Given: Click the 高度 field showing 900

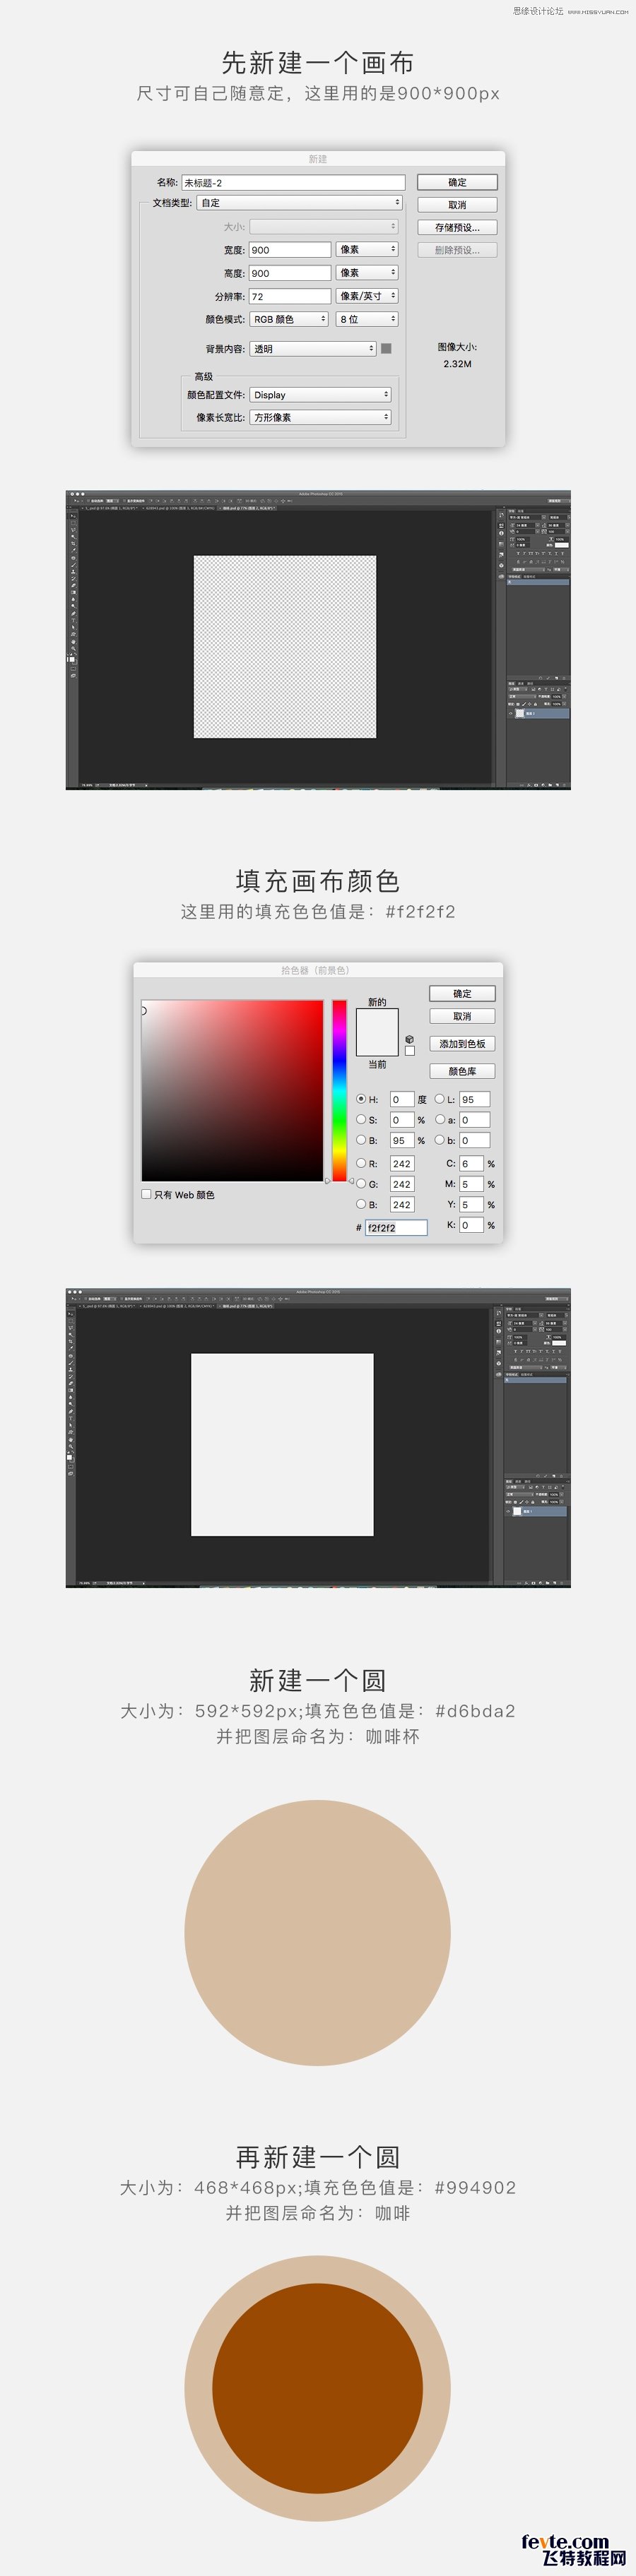Looking at the screenshot, I should 290,273.
